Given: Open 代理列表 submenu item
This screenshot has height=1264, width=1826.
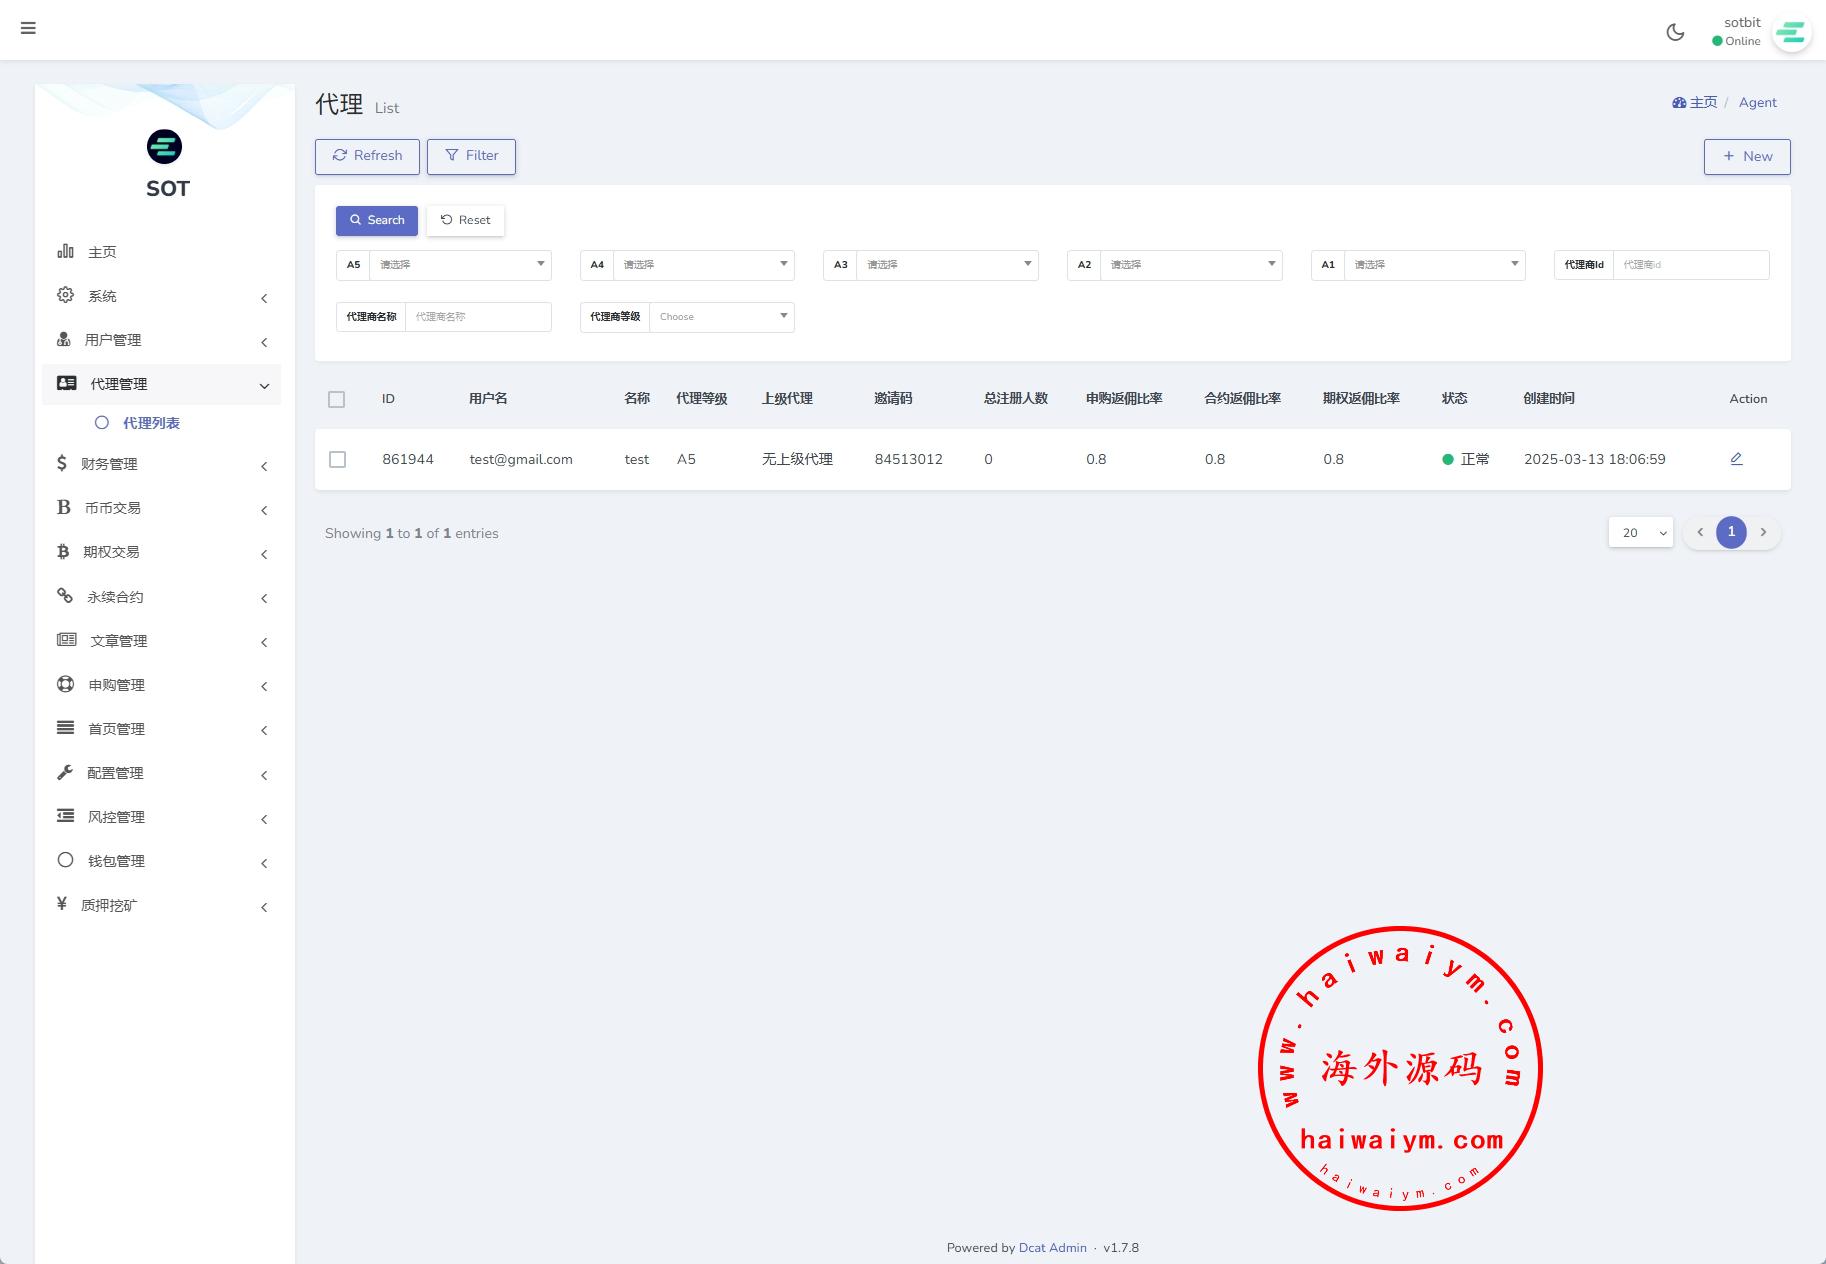Looking at the screenshot, I should point(151,423).
